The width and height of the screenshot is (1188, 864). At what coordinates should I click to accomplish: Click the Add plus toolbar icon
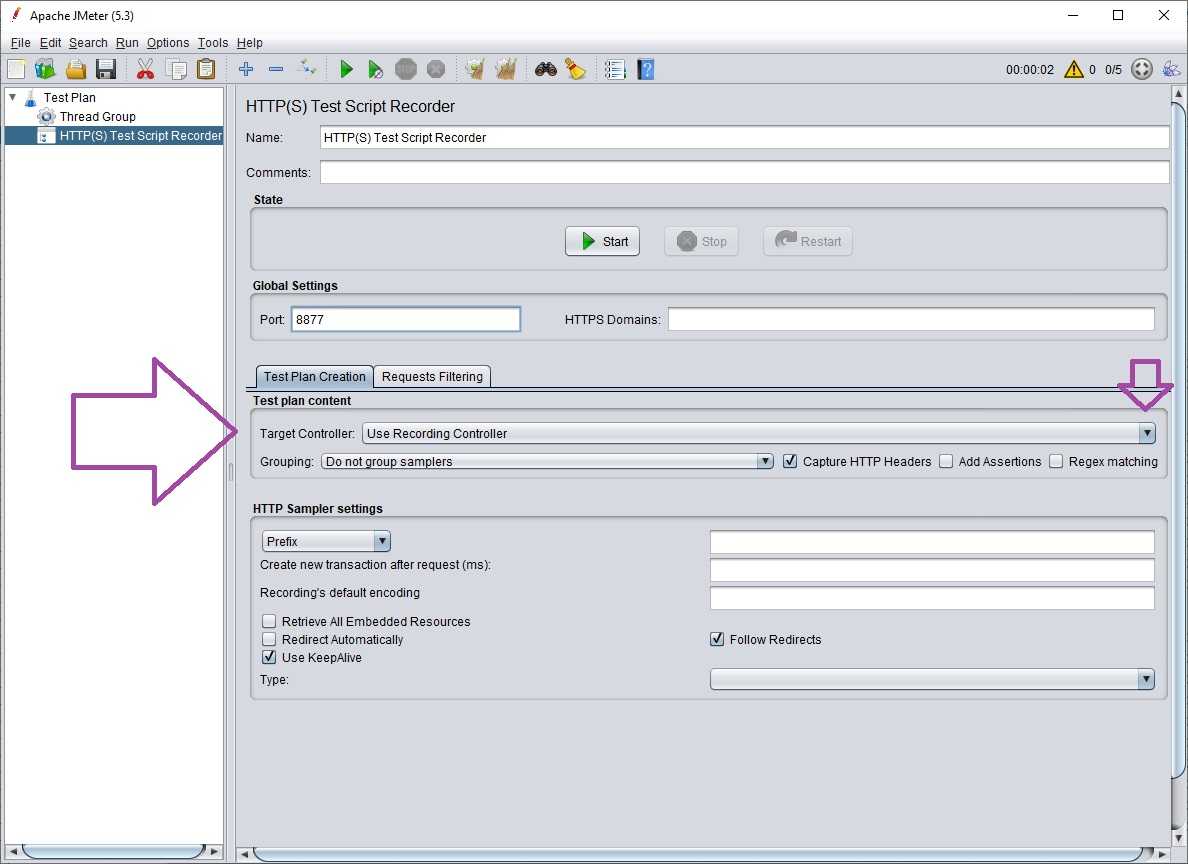click(246, 69)
